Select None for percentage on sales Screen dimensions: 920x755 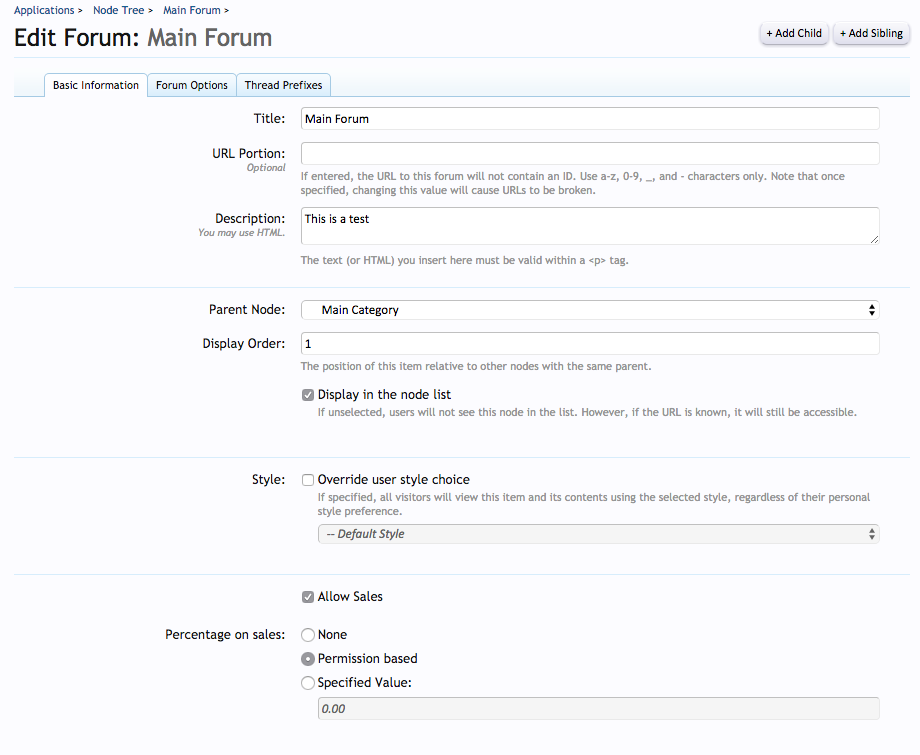[308, 635]
